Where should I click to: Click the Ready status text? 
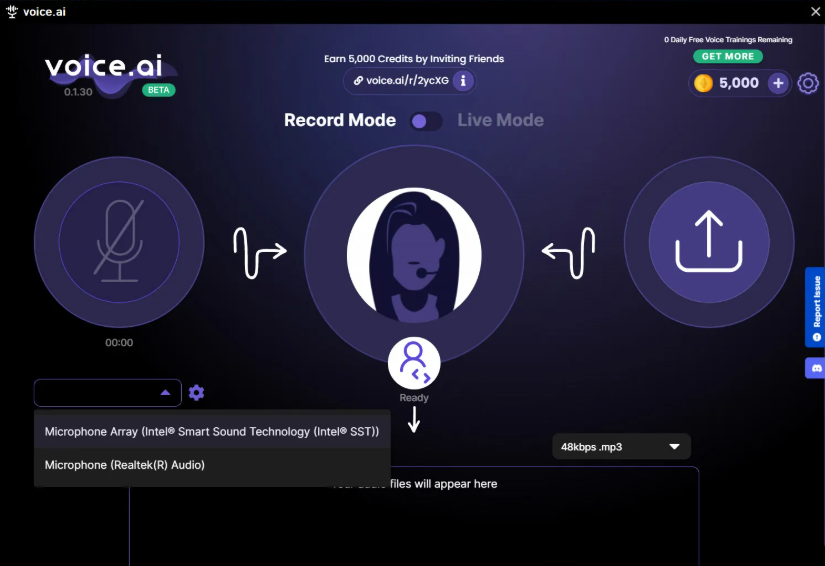(414, 398)
